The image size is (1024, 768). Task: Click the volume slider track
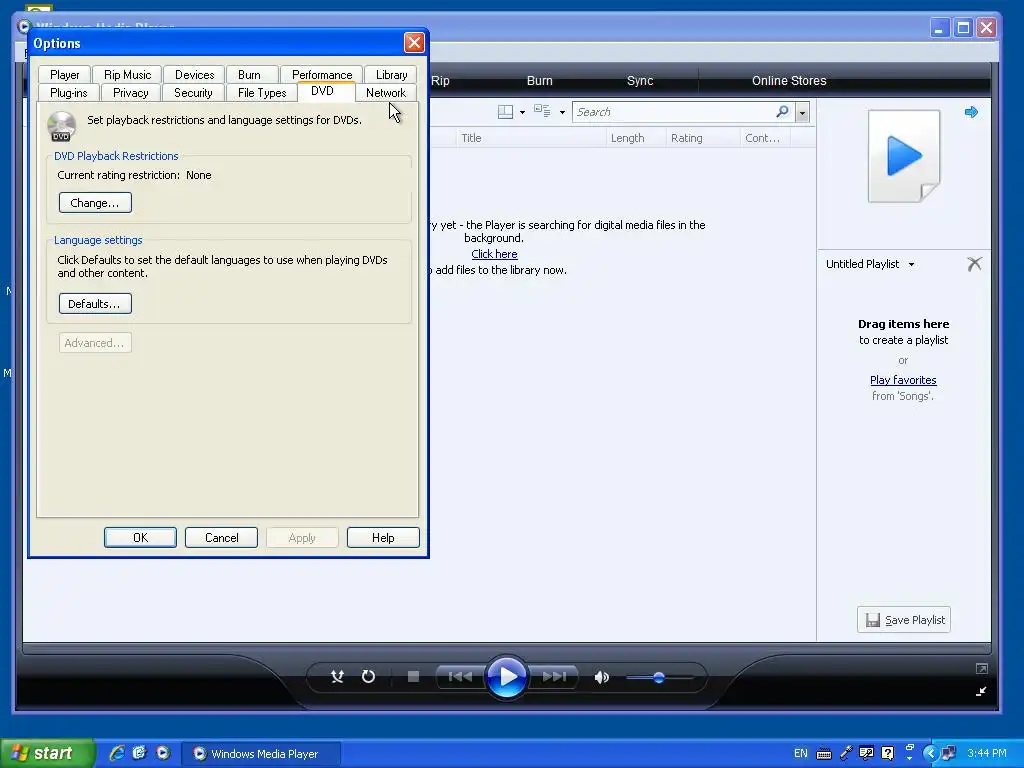click(x=660, y=678)
